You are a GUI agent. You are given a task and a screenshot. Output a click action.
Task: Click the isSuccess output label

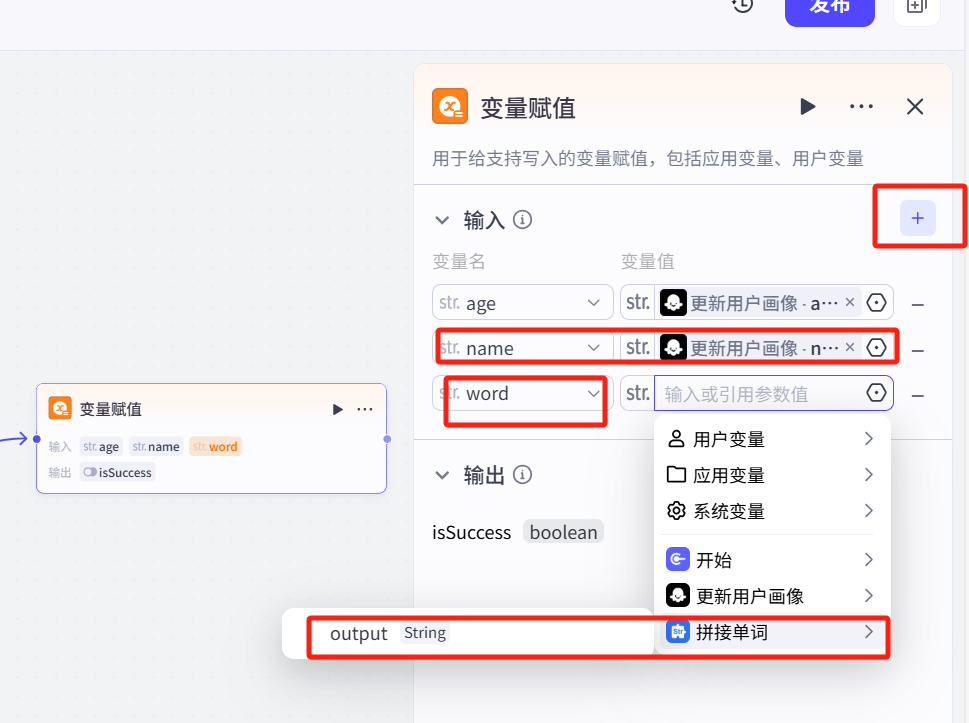[472, 532]
